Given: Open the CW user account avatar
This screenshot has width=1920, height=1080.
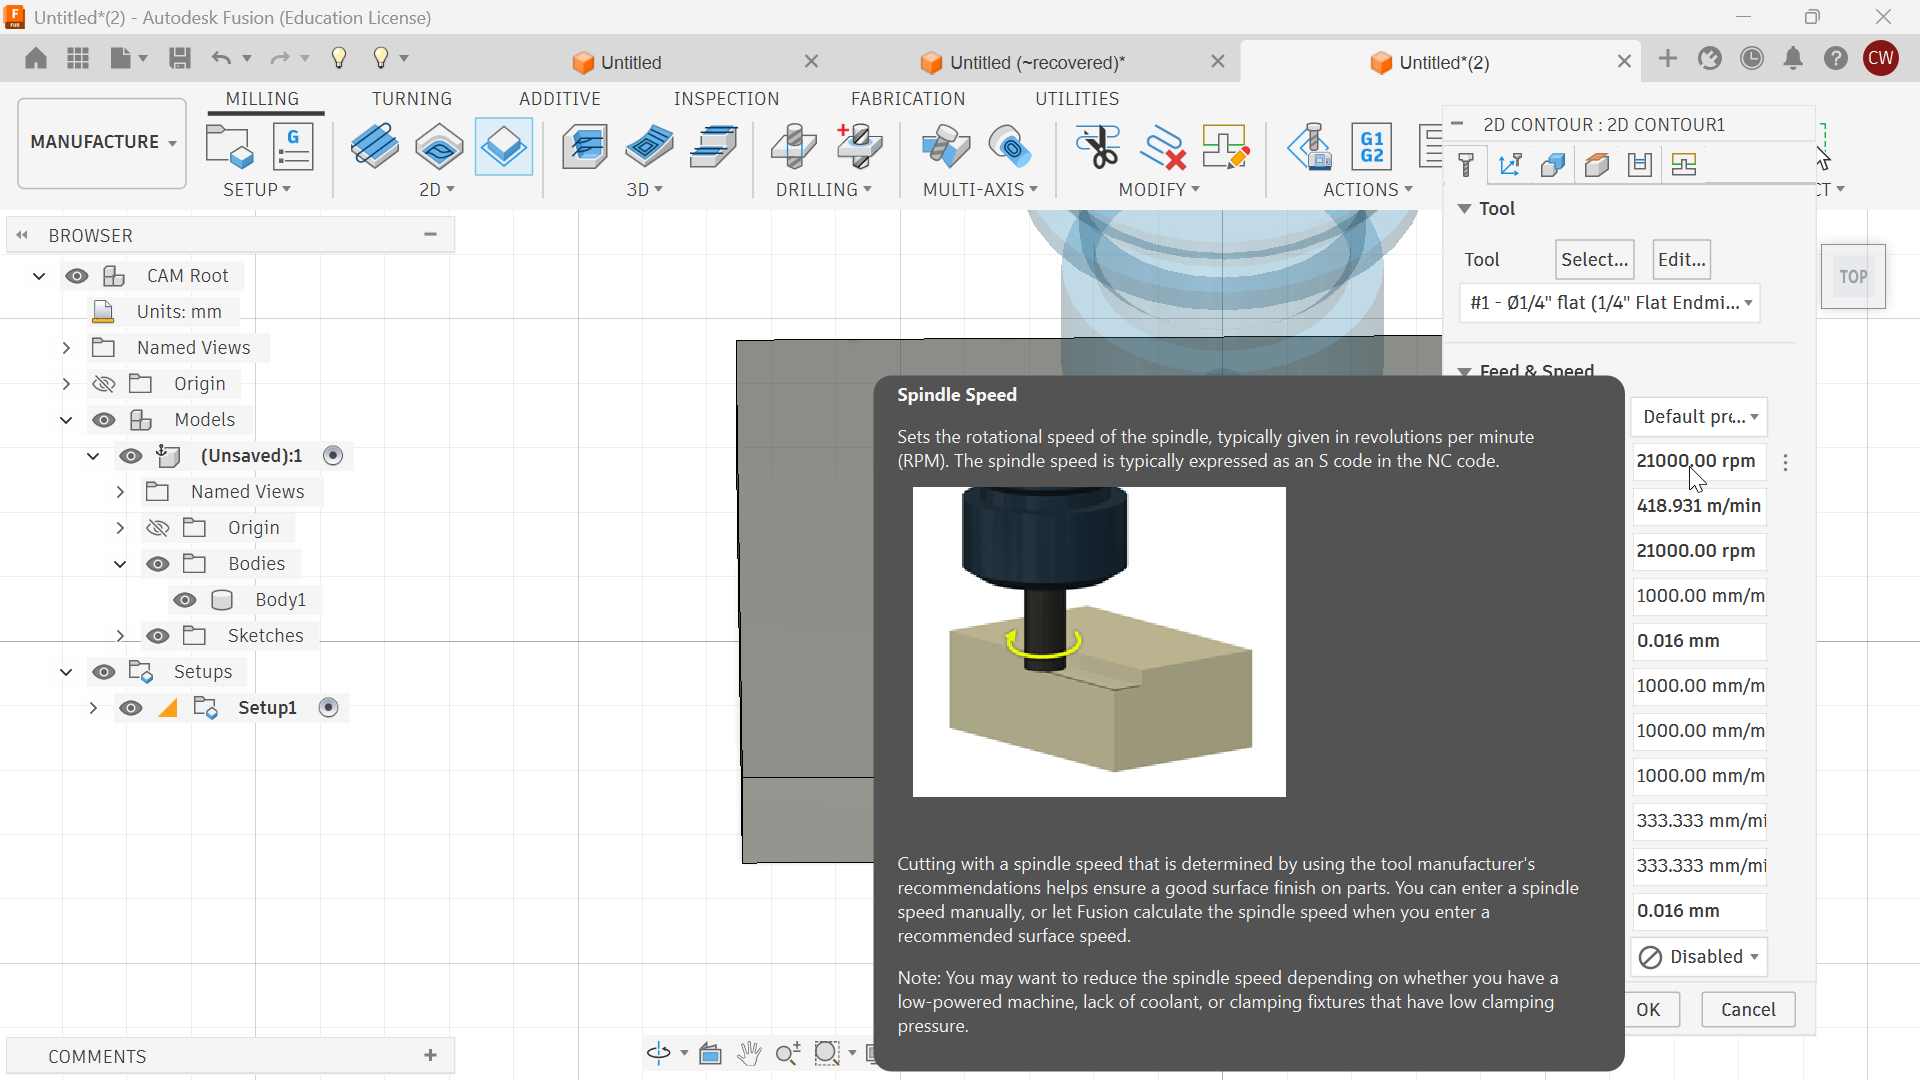Looking at the screenshot, I should pyautogui.click(x=1881, y=59).
